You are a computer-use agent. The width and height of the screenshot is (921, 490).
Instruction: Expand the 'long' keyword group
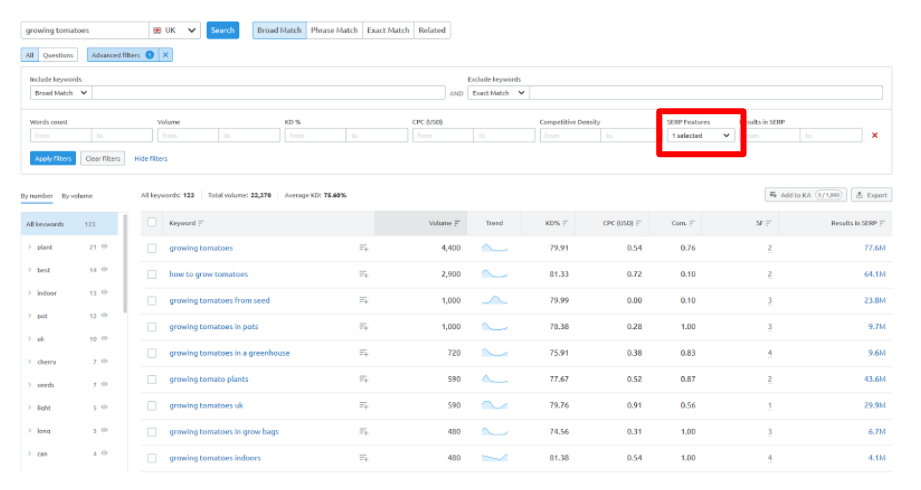click(x=30, y=431)
